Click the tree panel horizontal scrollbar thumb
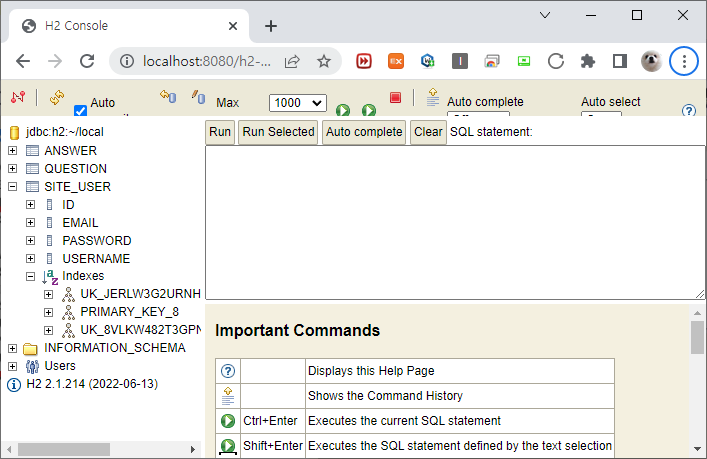The width and height of the screenshot is (707, 459). coord(64,449)
